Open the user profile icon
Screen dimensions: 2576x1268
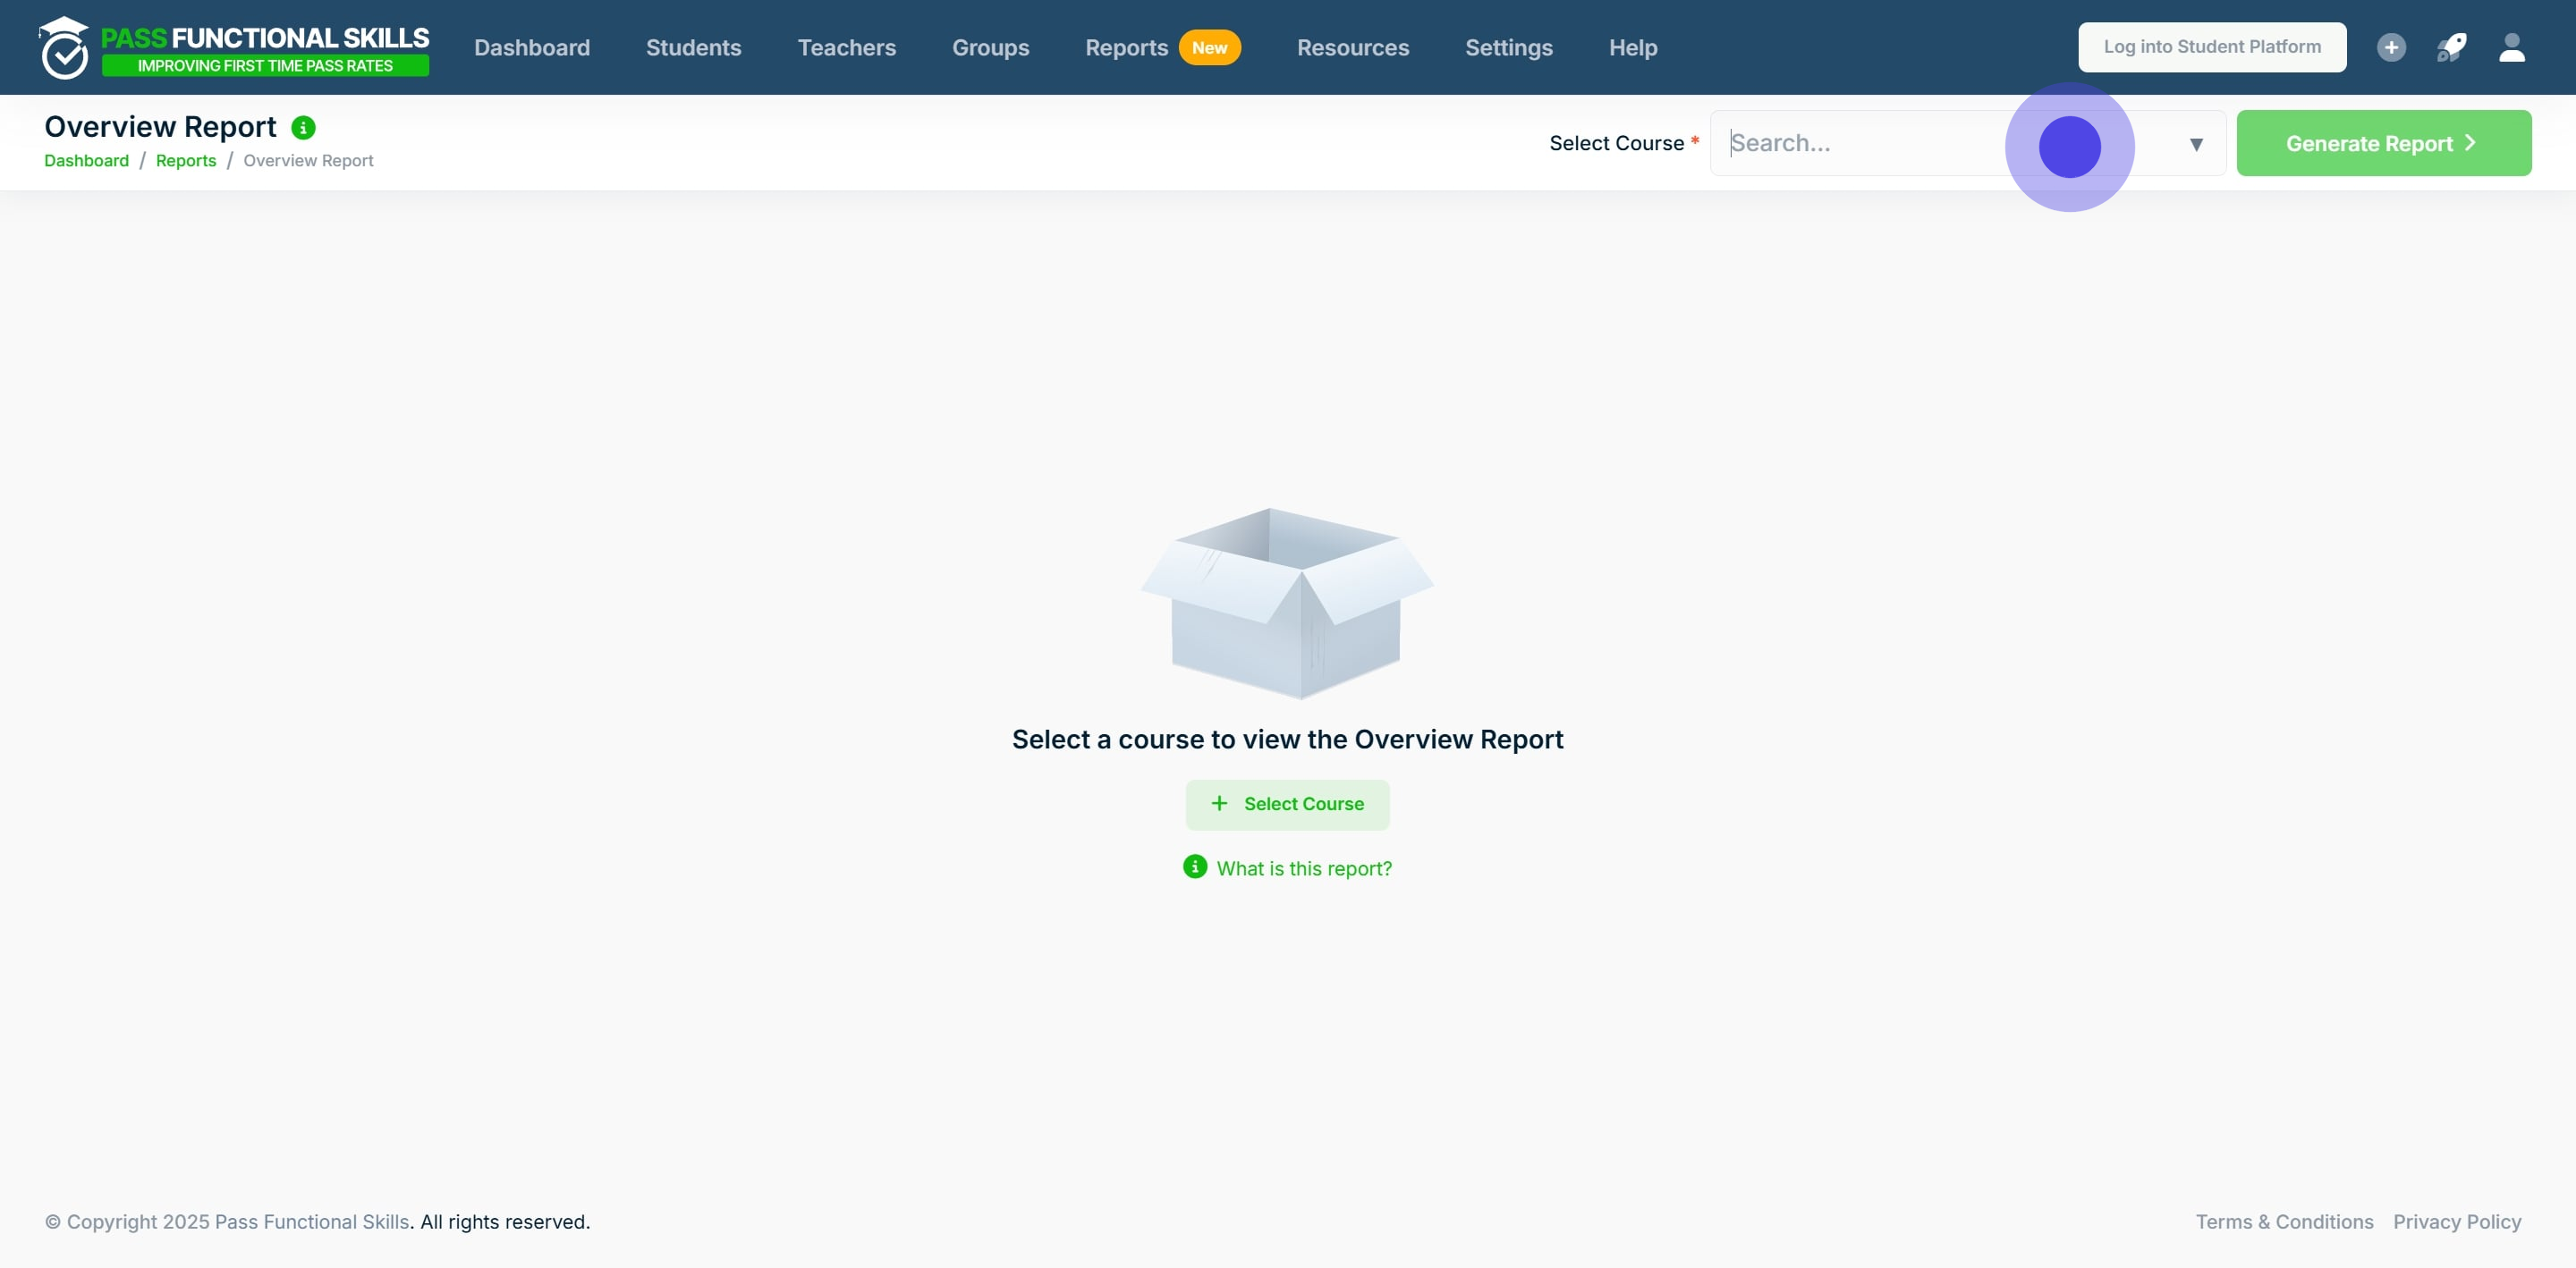(x=2512, y=47)
